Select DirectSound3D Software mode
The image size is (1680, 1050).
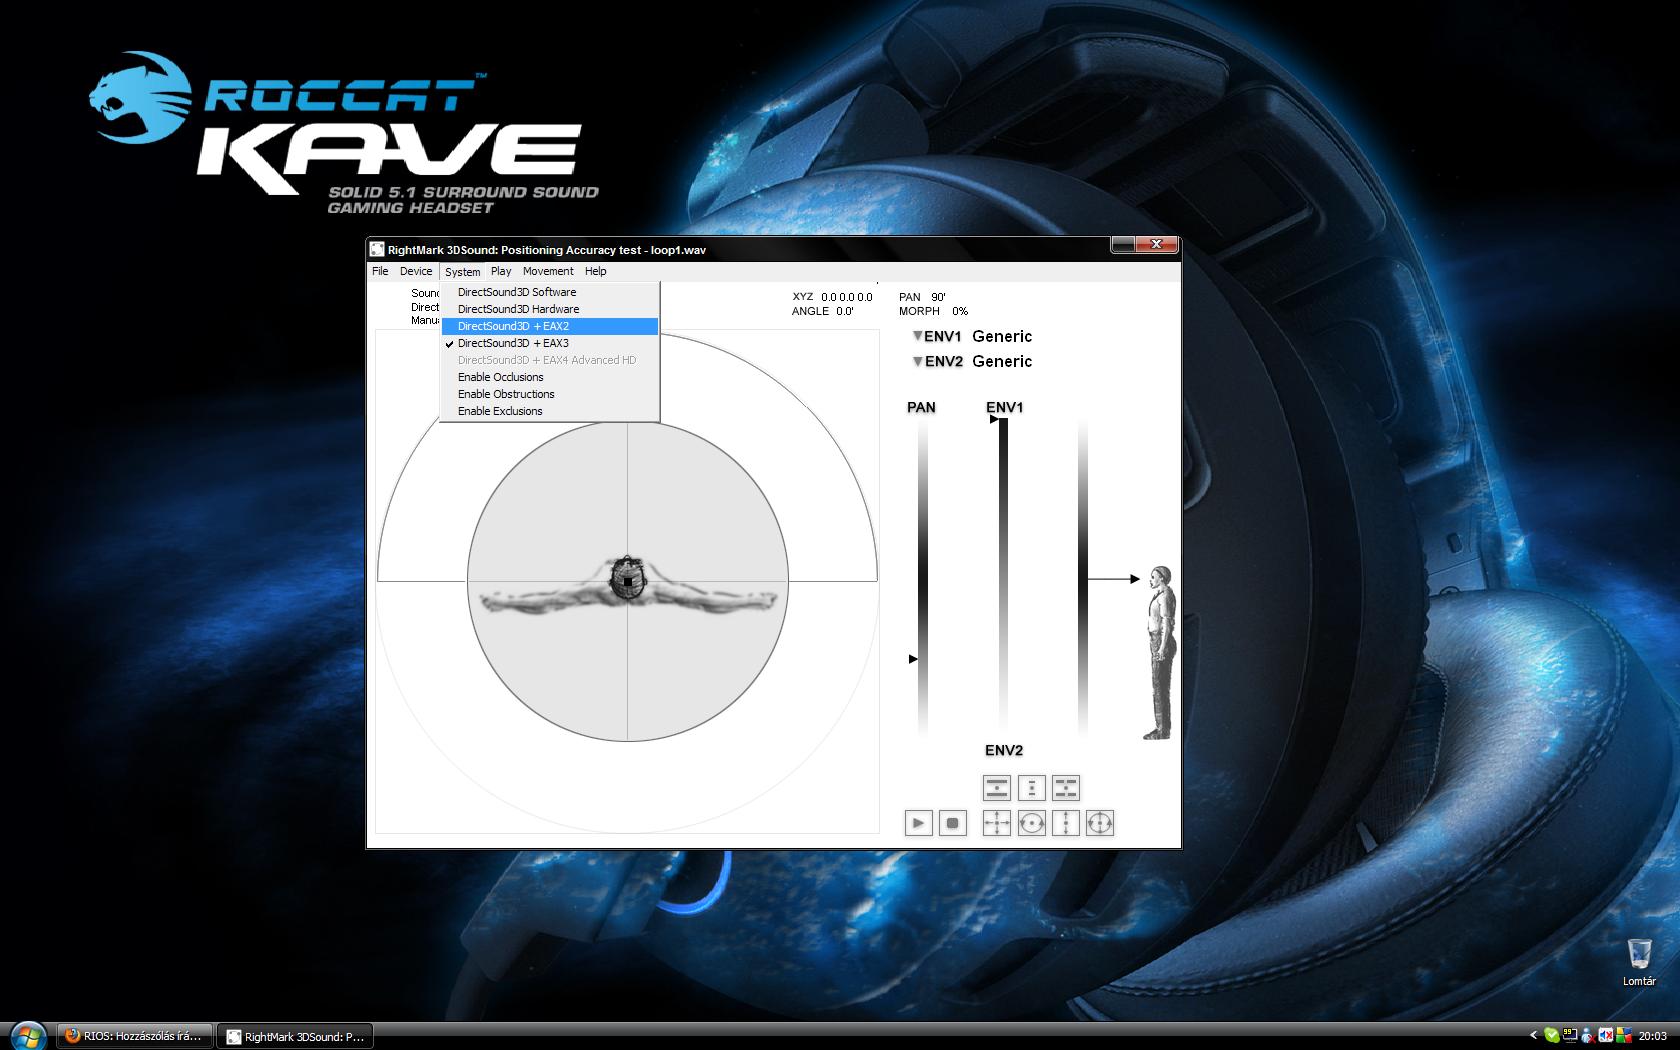coord(549,292)
